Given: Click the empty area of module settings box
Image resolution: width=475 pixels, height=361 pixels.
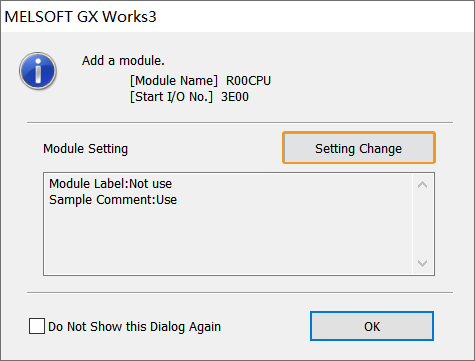Looking at the screenshot, I should click(x=228, y=242).
